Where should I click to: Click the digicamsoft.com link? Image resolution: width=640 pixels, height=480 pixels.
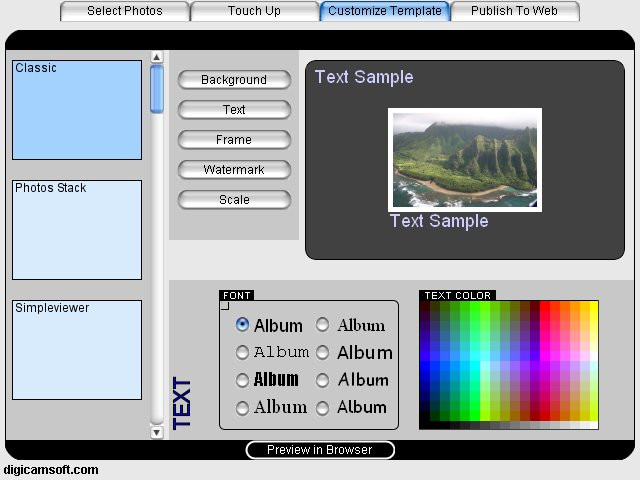[x=51, y=470]
